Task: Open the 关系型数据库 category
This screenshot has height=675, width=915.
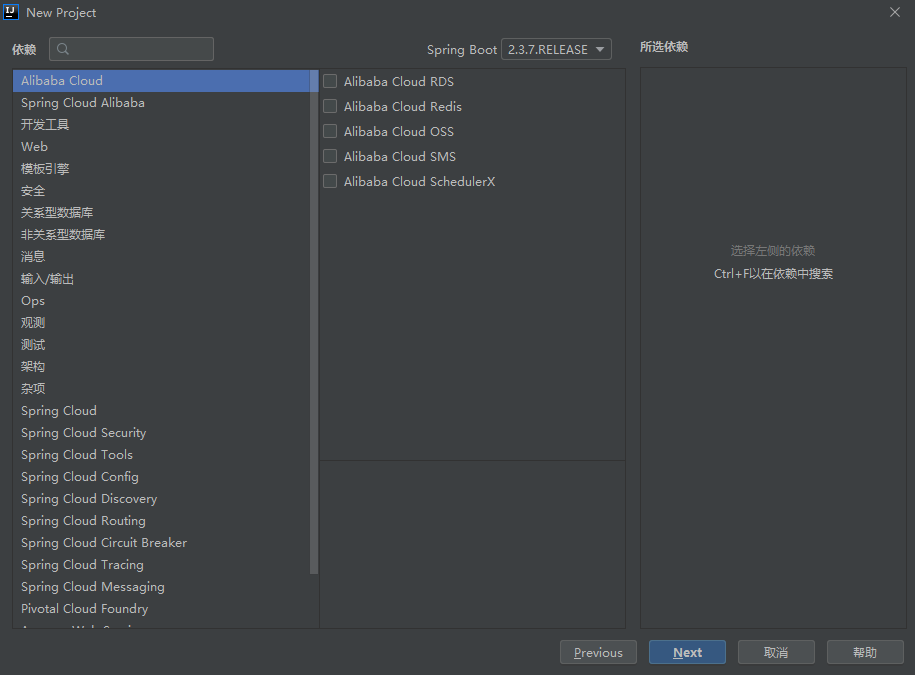Action: pos(57,213)
